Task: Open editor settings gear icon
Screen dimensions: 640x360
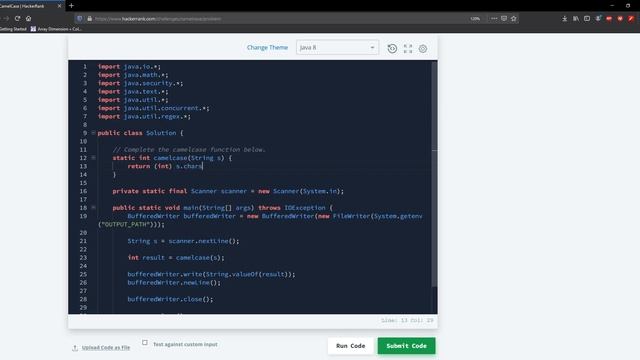Action: pos(423,49)
